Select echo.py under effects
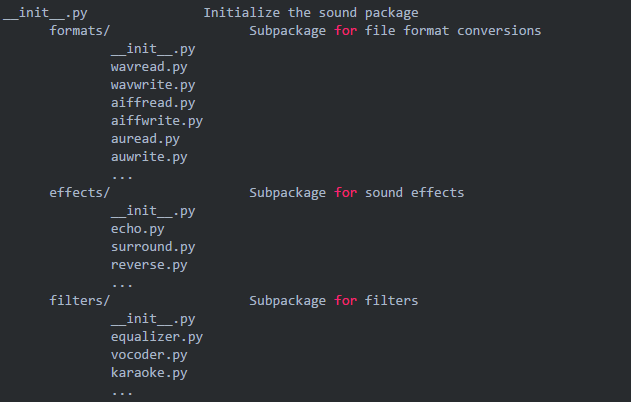Screen dimensions: 631x402 (138, 229)
